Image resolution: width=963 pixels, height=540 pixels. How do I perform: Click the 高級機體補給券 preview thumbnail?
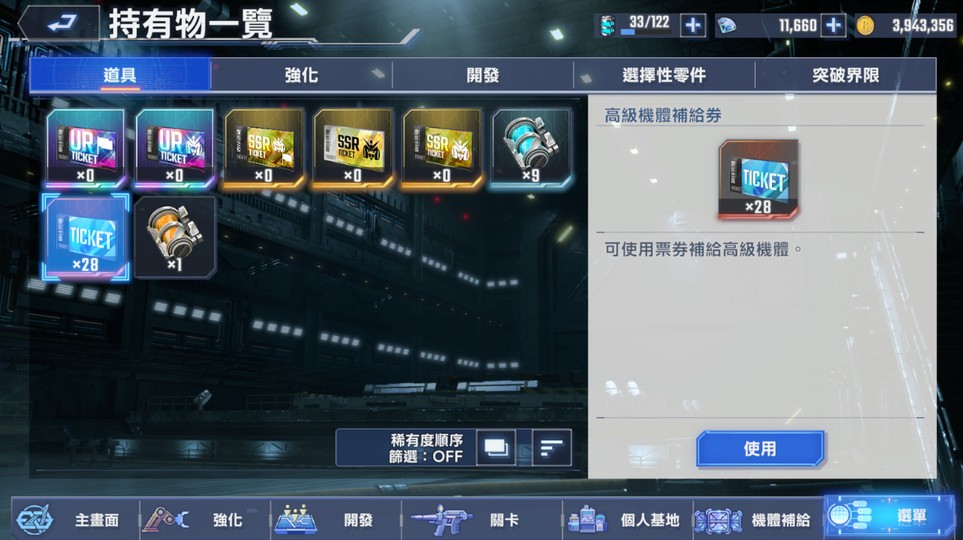759,179
